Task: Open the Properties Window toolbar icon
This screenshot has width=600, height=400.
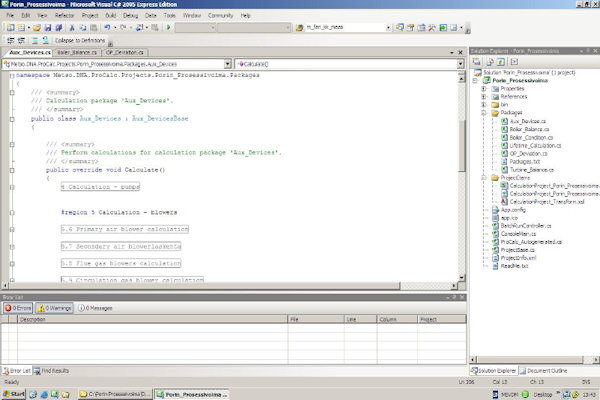Action: 411,28
